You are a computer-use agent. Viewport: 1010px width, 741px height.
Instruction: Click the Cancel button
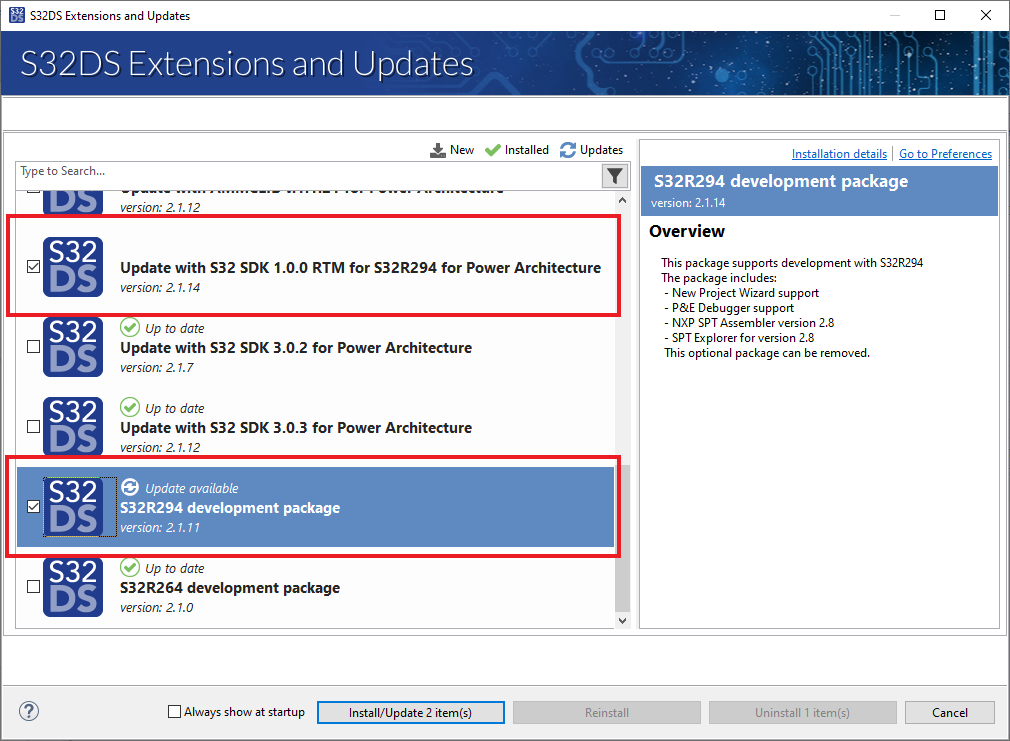949,712
